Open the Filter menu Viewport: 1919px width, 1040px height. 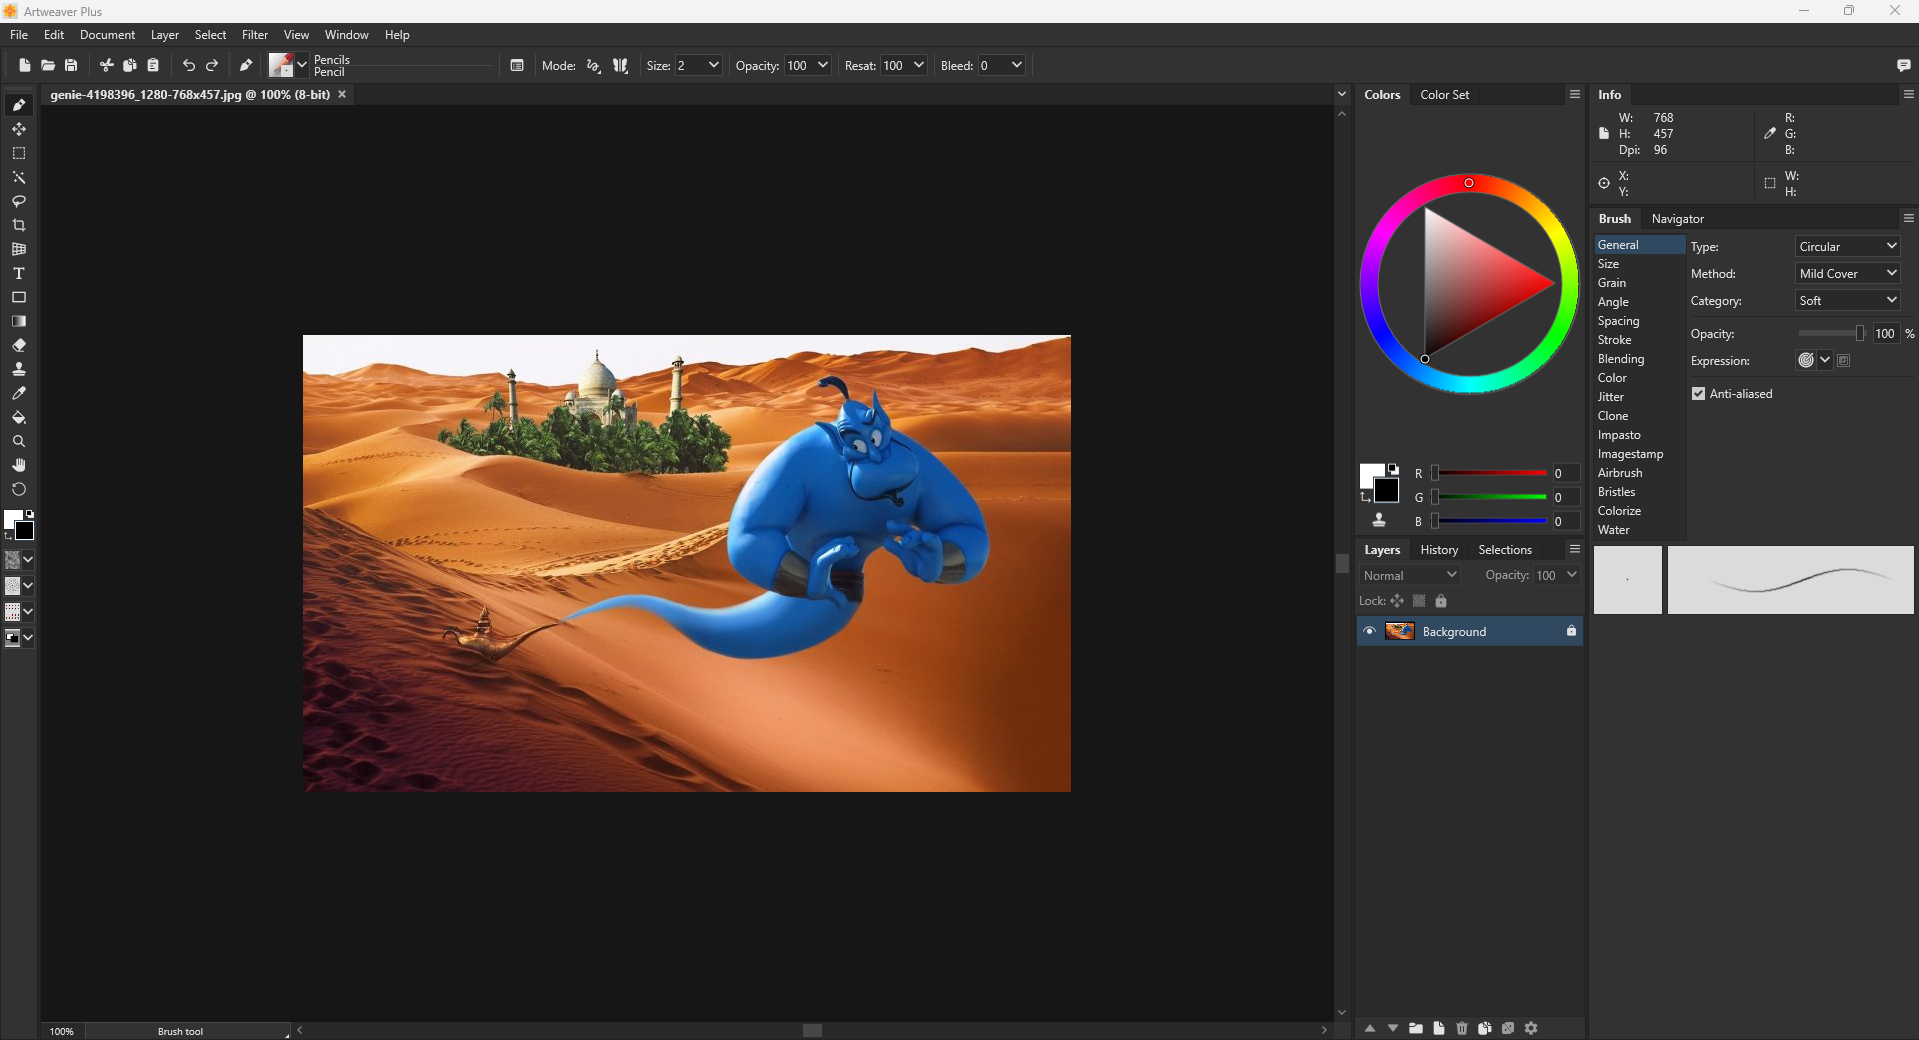(x=255, y=35)
